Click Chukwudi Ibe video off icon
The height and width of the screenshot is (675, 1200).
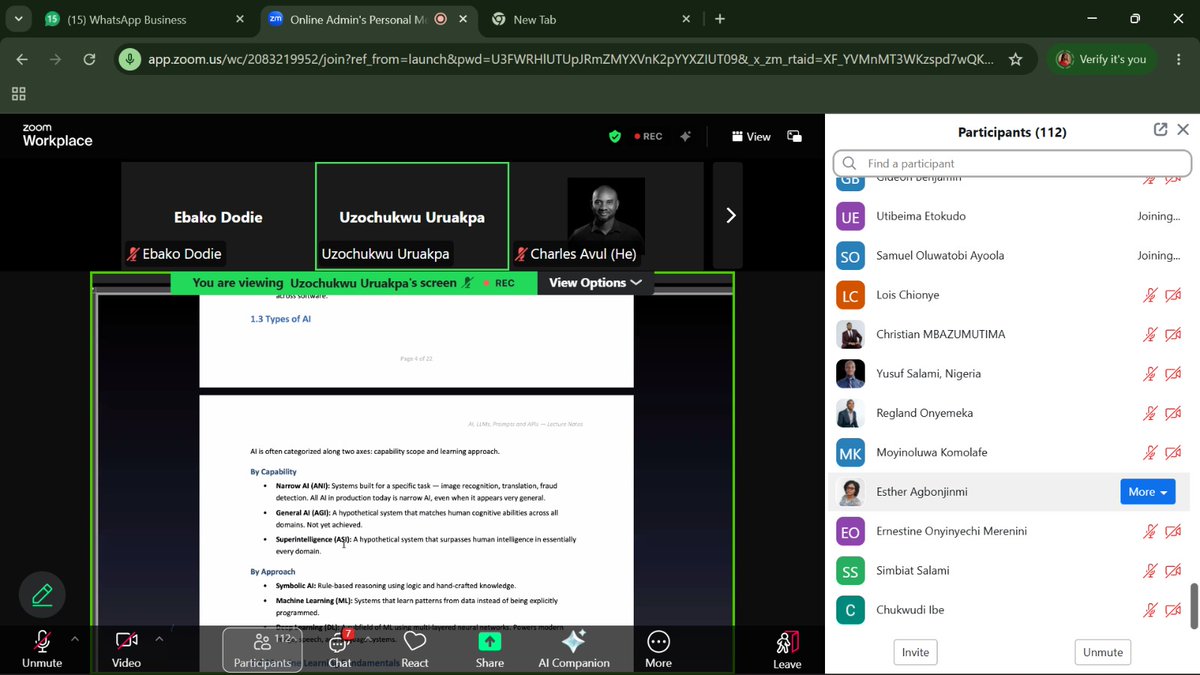coord(1174,610)
